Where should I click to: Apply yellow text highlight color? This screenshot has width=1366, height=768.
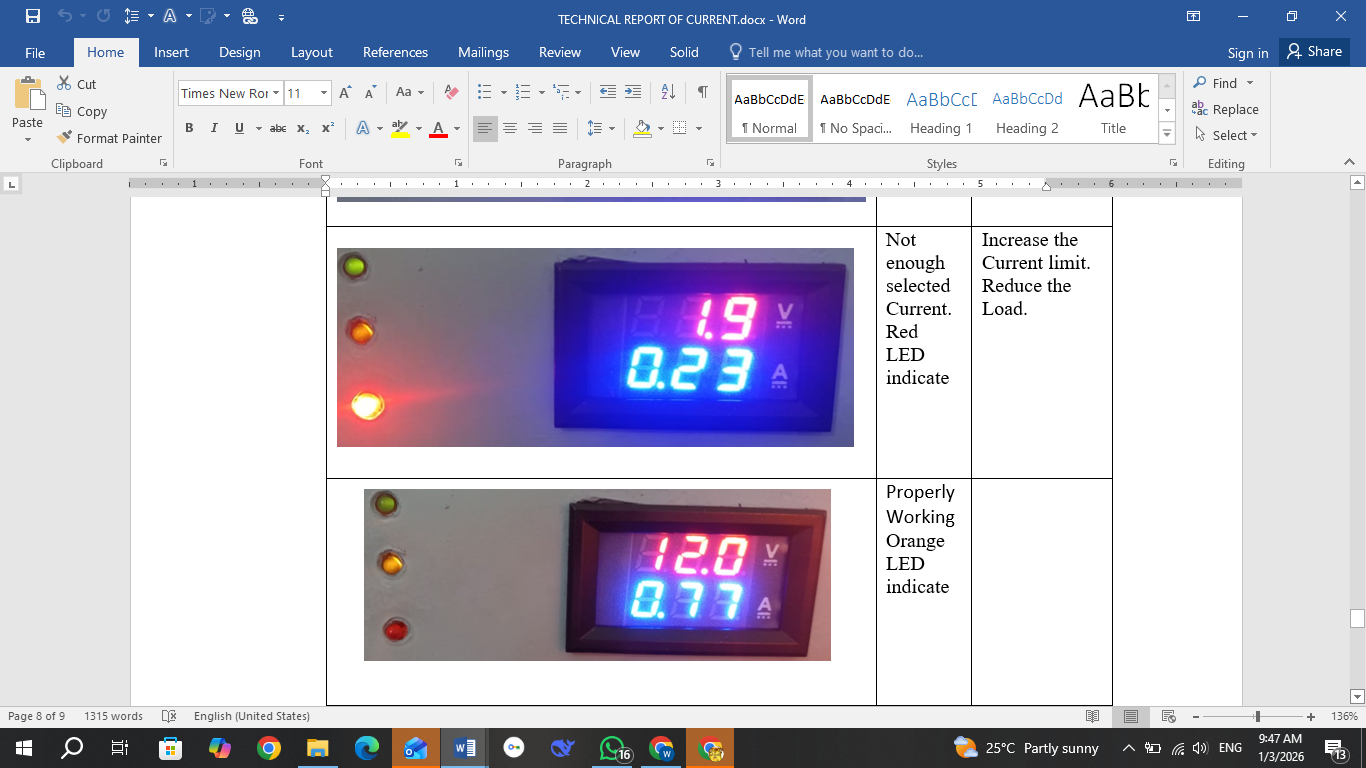tap(400, 128)
